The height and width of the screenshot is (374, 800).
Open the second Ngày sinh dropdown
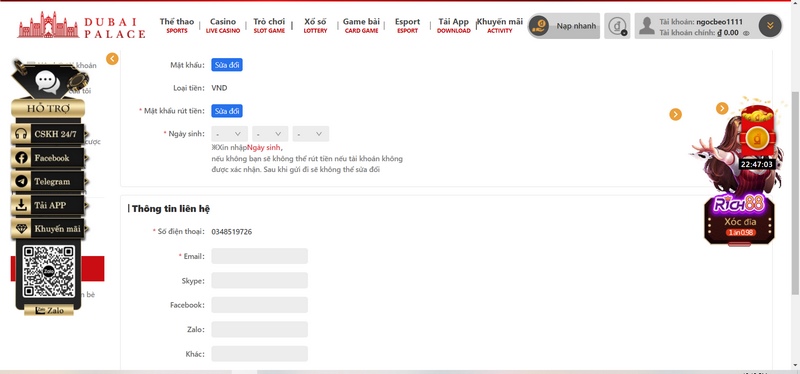tap(270, 134)
